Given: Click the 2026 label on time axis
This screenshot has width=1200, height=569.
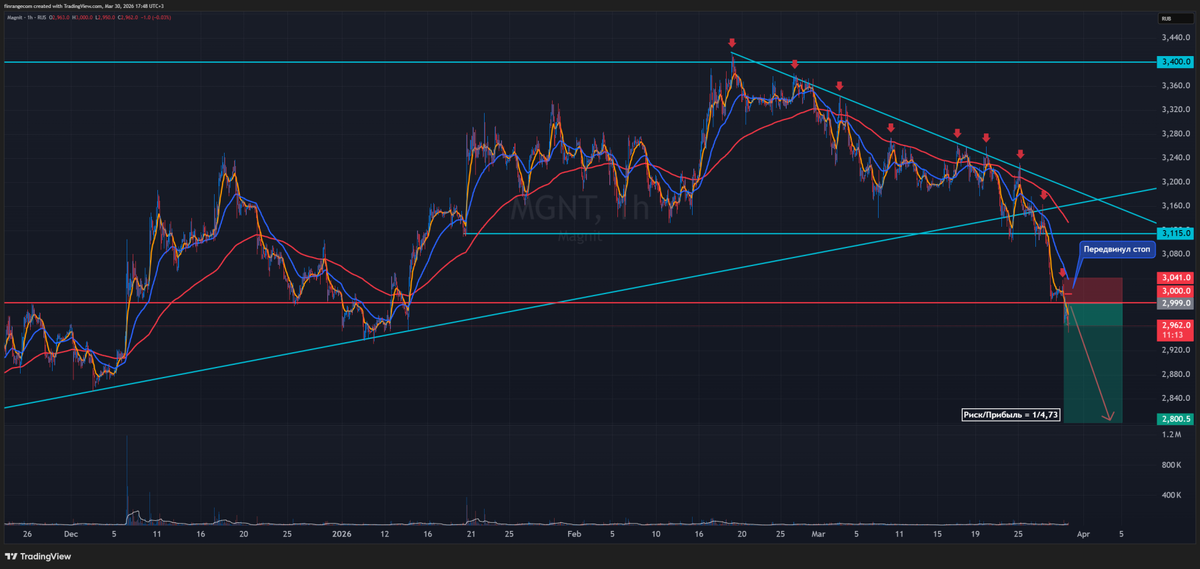Looking at the screenshot, I should (x=342, y=535).
